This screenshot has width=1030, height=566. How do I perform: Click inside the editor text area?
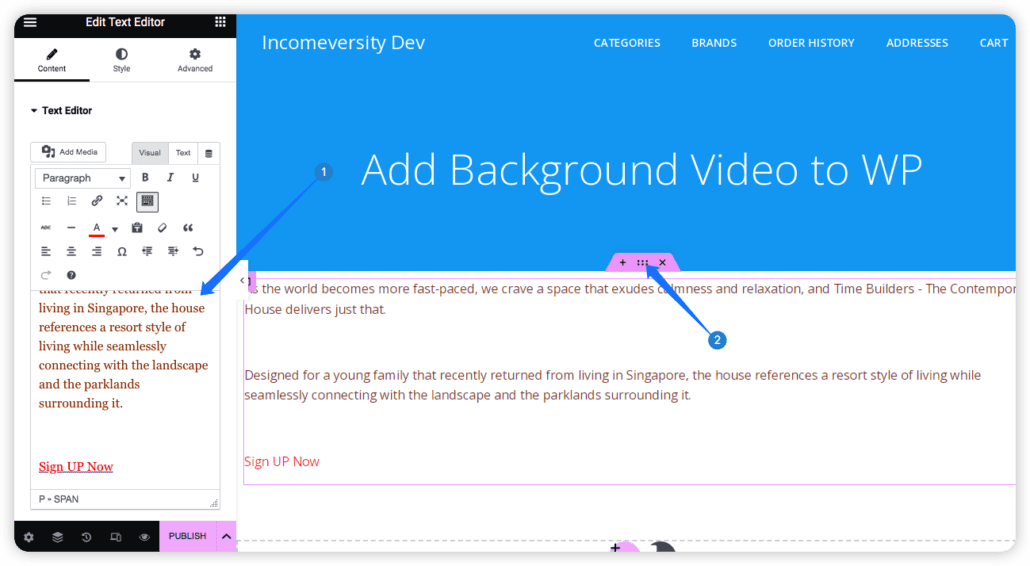pyautogui.click(x=125, y=390)
